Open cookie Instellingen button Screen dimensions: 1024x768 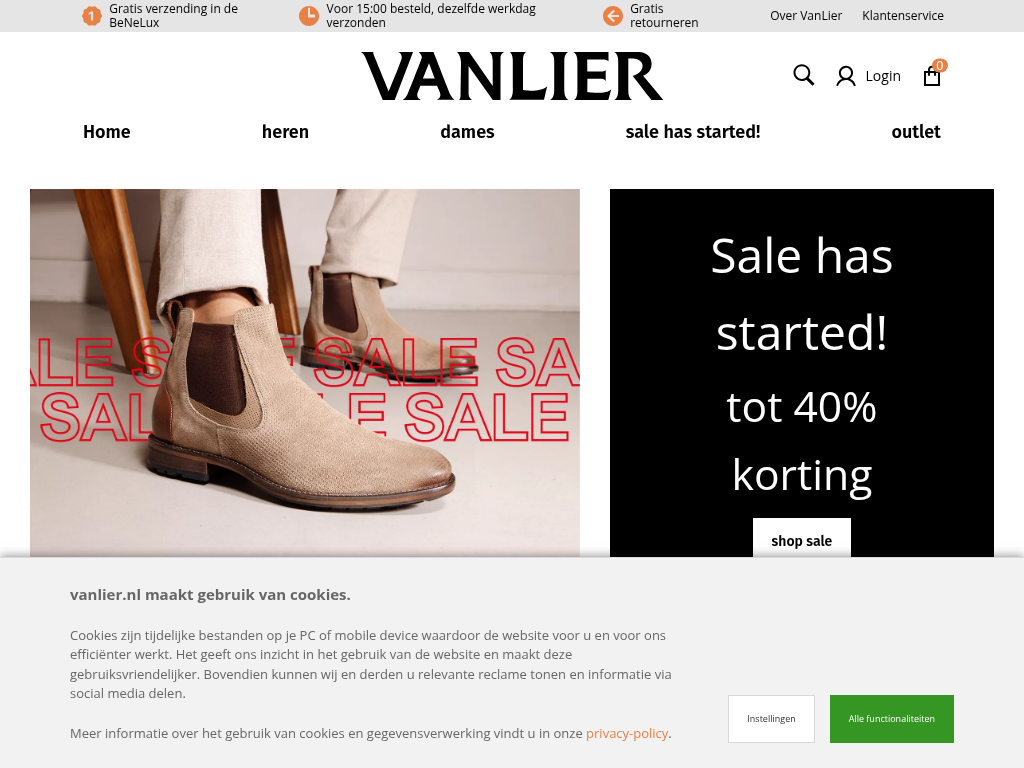click(x=771, y=719)
